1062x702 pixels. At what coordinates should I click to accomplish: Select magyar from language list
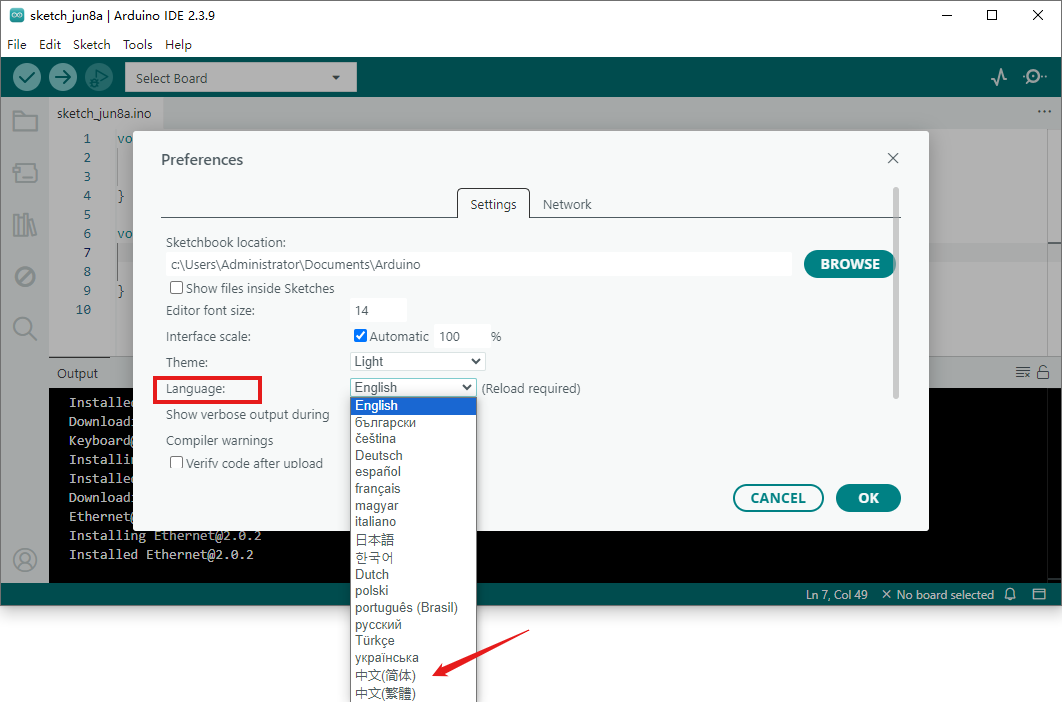coord(413,505)
